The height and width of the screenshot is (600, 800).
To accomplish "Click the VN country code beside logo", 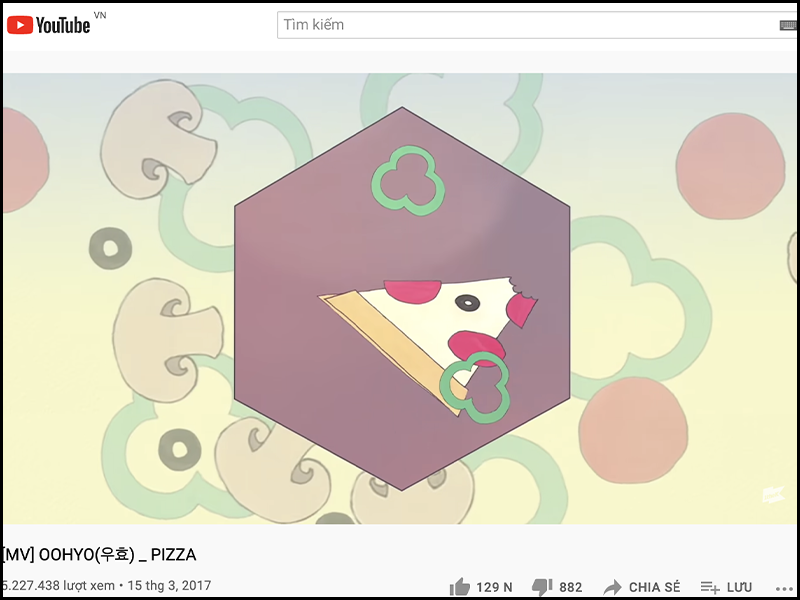I will pyautogui.click(x=100, y=15).
